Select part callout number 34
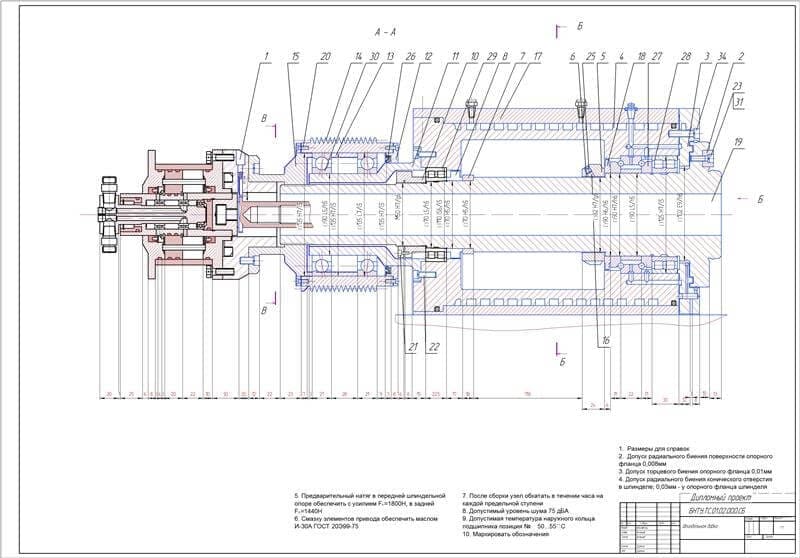This screenshot has width=800, height=558. [x=721, y=57]
